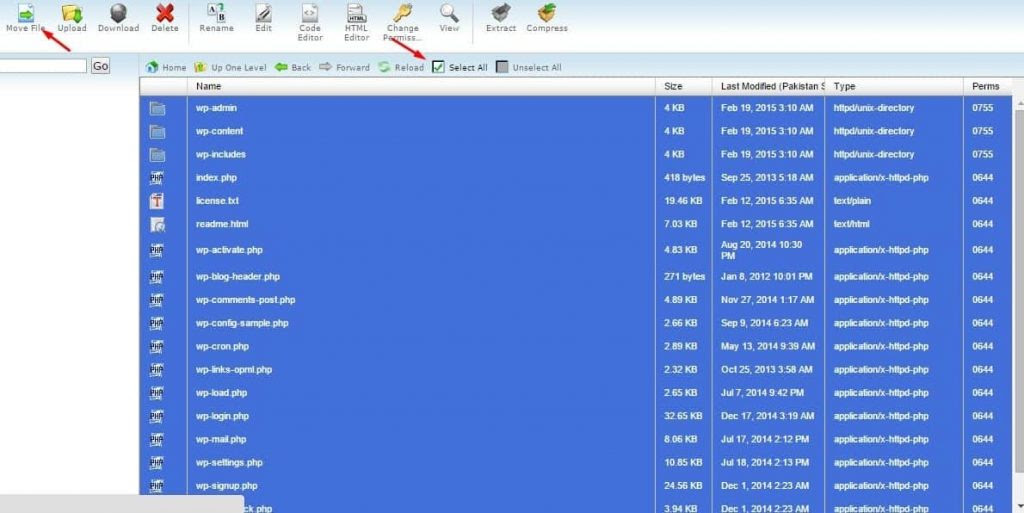Click the Move File toolbar icon
Screen dimensions: 1024x513
coord(26,12)
